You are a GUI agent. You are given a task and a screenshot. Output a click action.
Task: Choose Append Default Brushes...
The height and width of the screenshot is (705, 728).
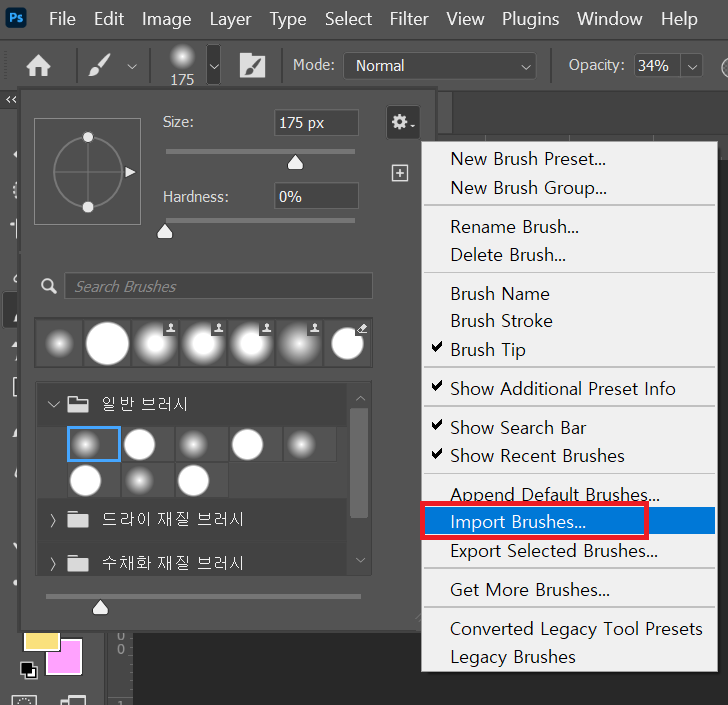tap(569, 494)
